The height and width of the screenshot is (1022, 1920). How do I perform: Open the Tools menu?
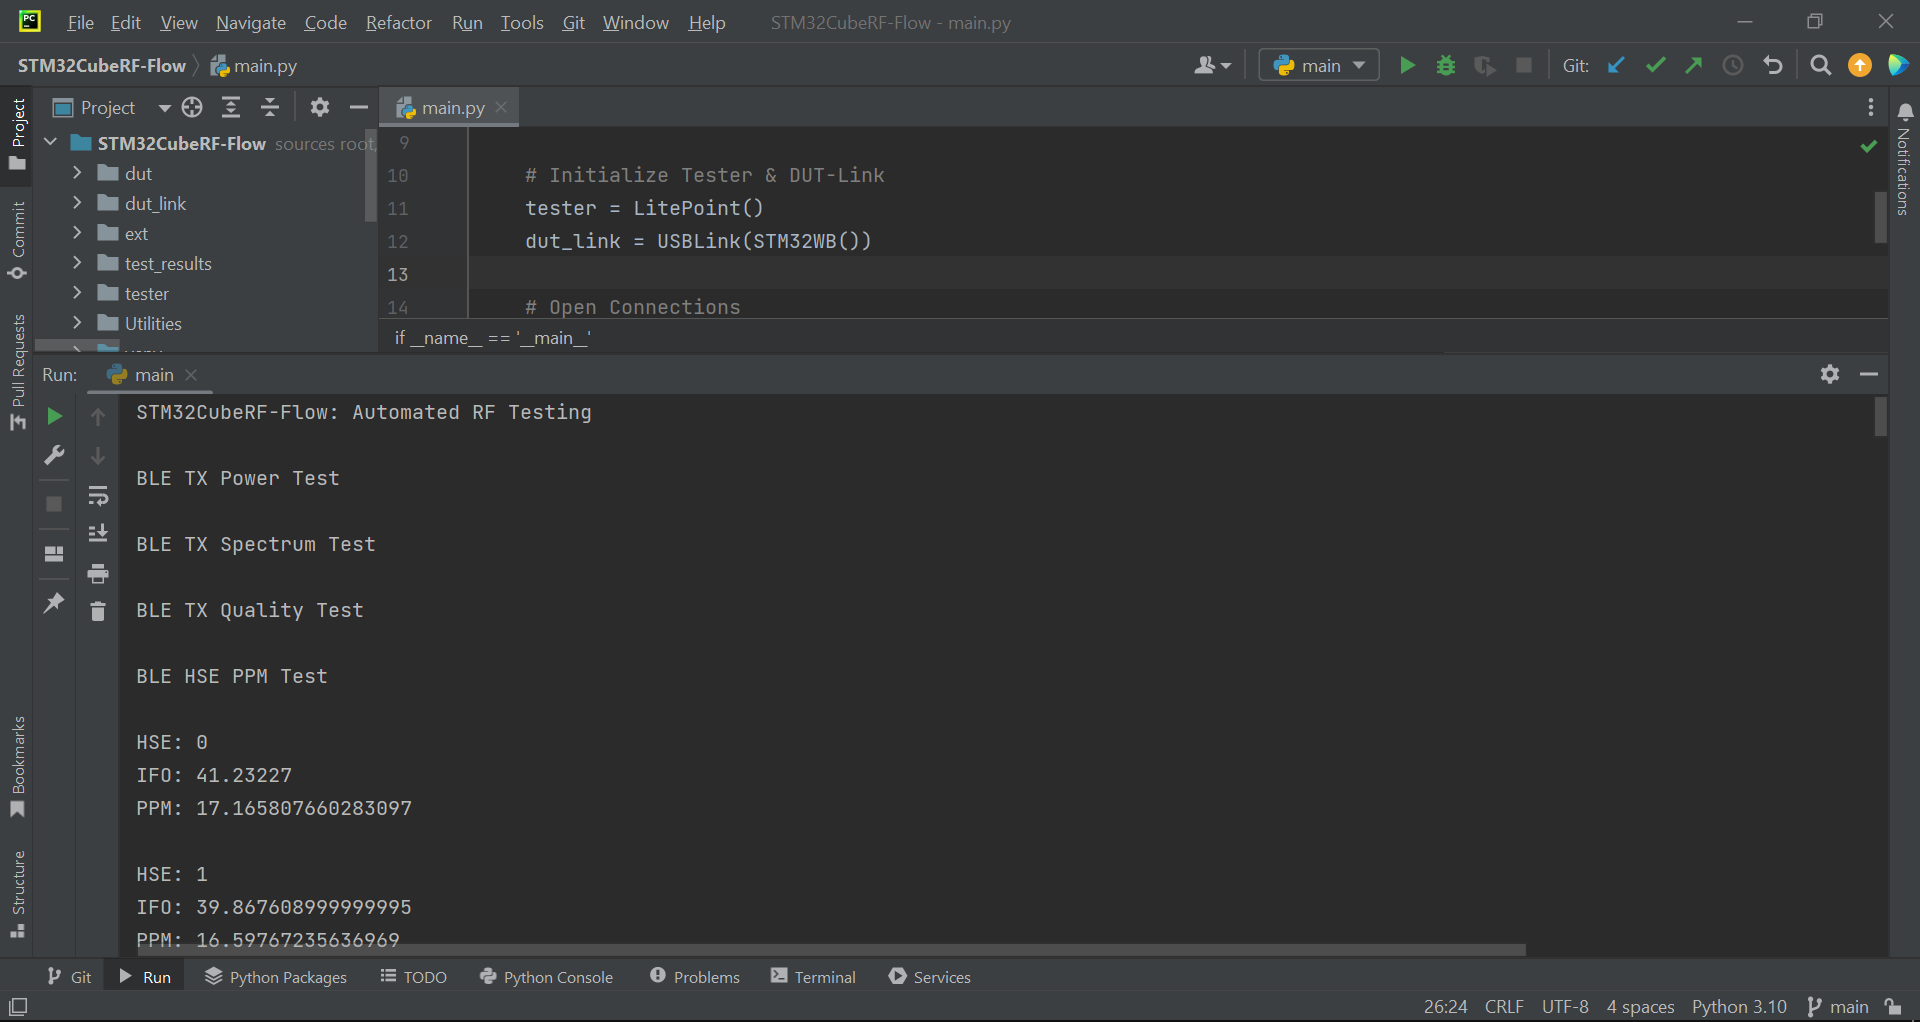pyautogui.click(x=522, y=23)
